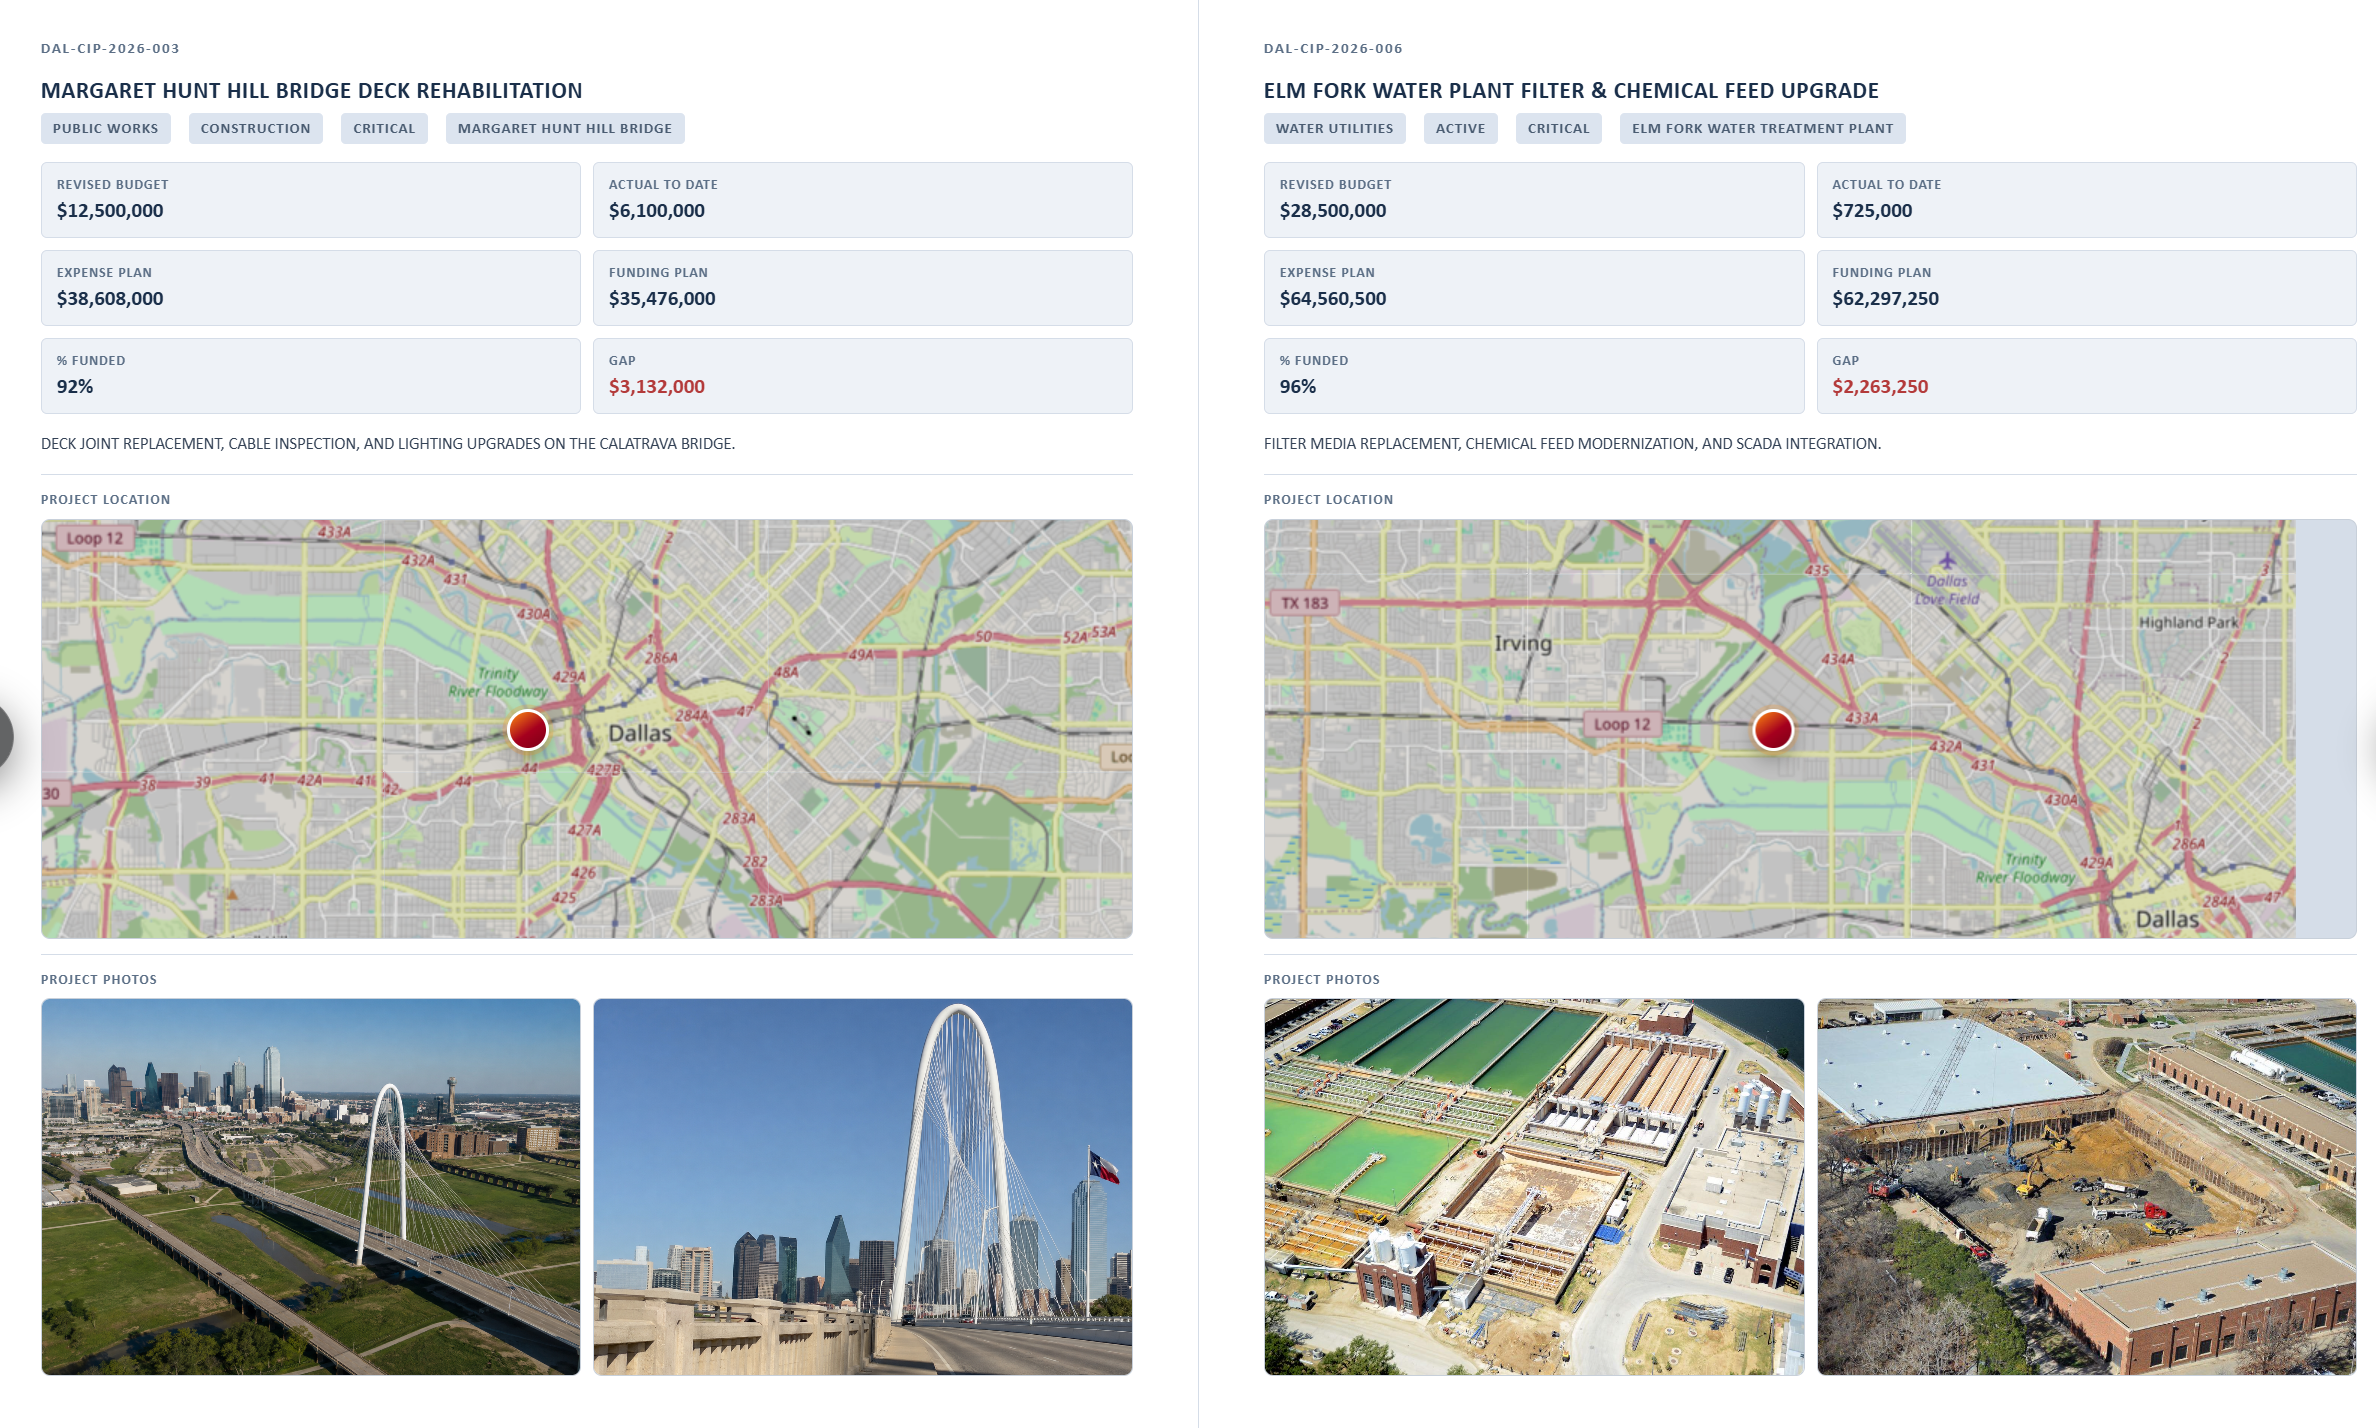Click the ACTIVE status tag
The width and height of the screenshot is (2376, 1428).
1460,128
